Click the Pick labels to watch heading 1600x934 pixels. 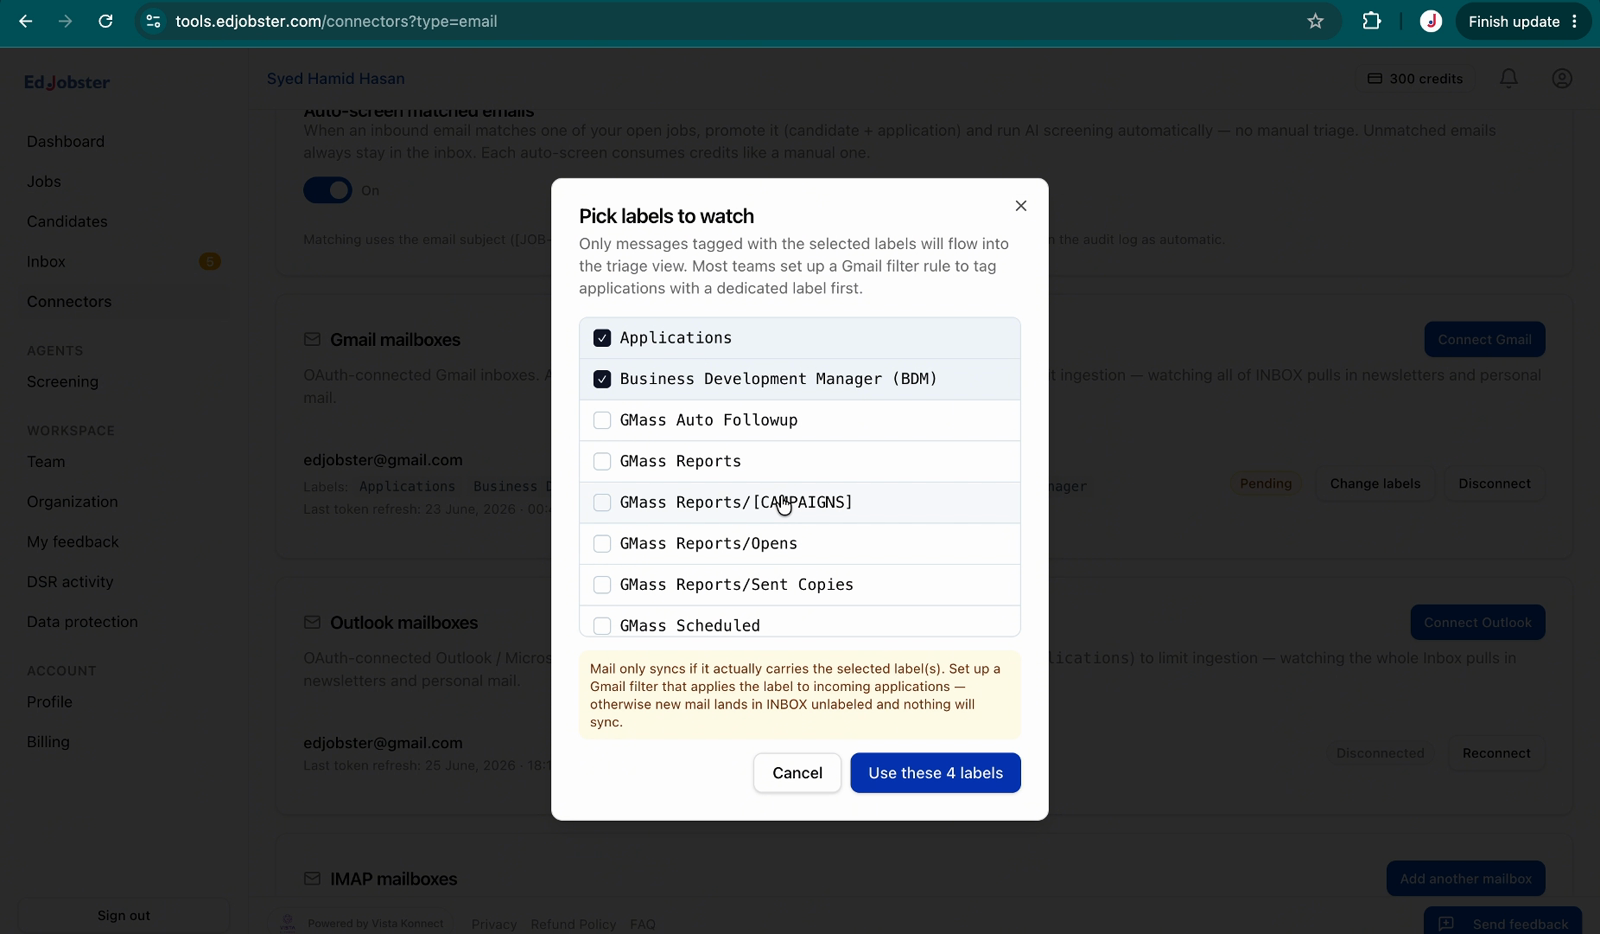tap(667, 216)
